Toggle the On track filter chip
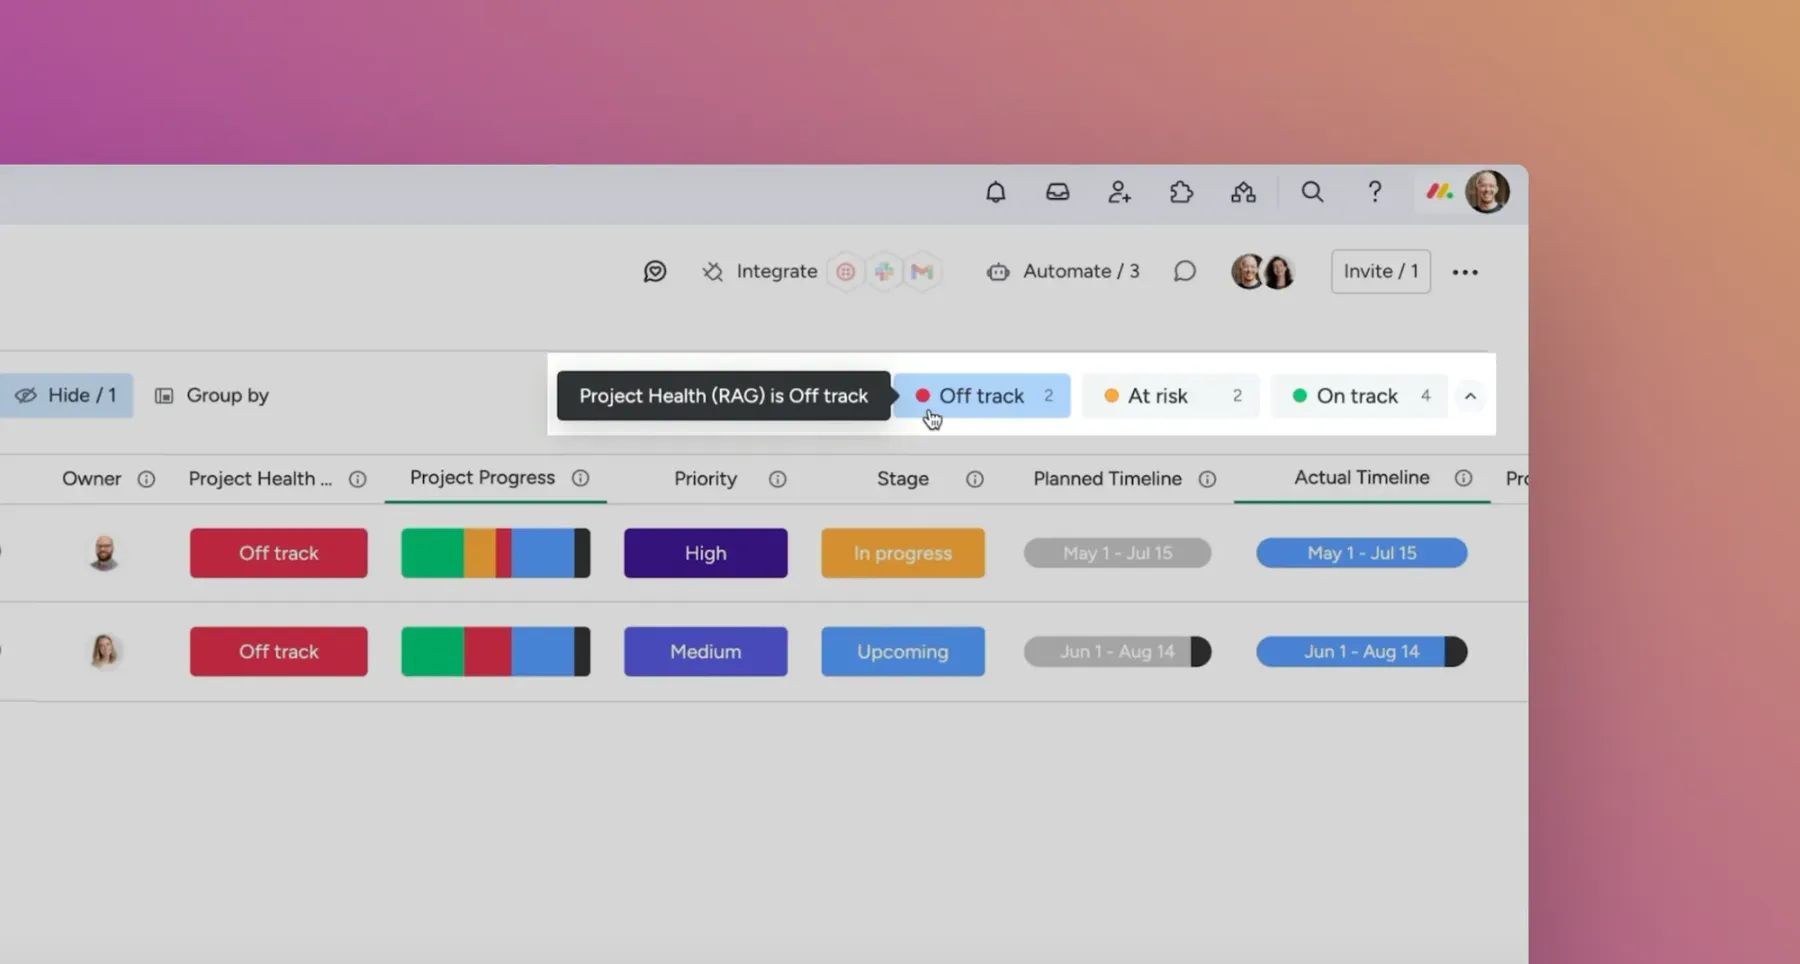The width and height of the screenshot is (1800, 964). [1358, 396]
